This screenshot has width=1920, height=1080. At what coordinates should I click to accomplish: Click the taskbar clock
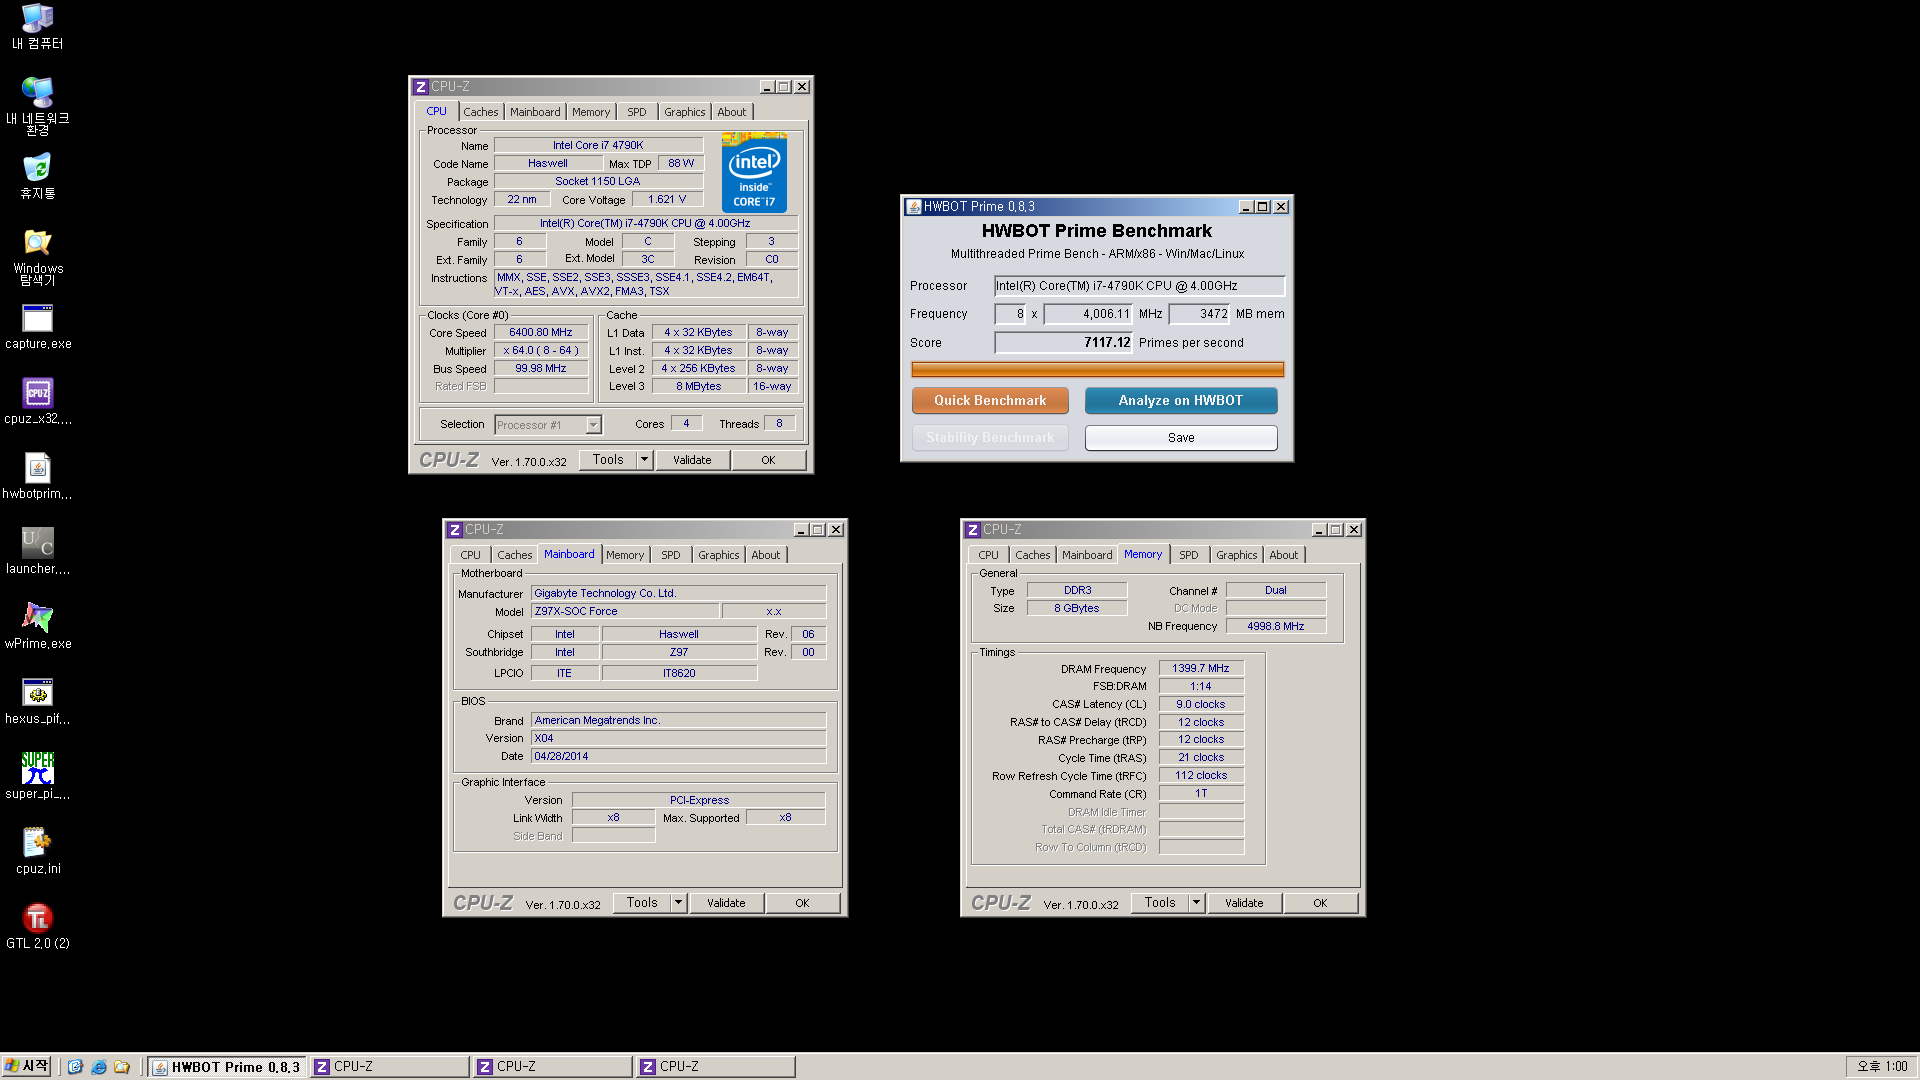point(1882,1067)
